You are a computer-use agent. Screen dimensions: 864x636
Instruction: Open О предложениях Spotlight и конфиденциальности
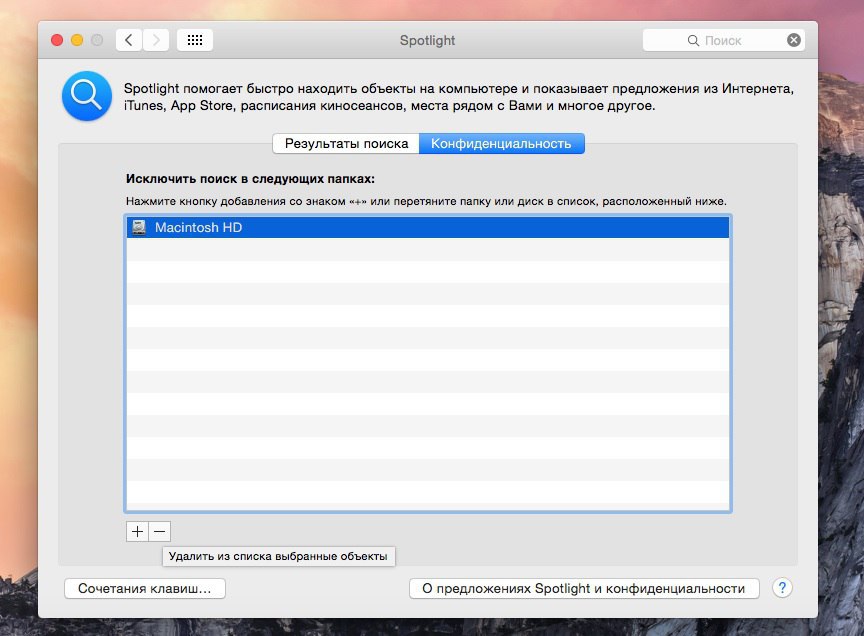pyautogui.click(x=584, y=588)
